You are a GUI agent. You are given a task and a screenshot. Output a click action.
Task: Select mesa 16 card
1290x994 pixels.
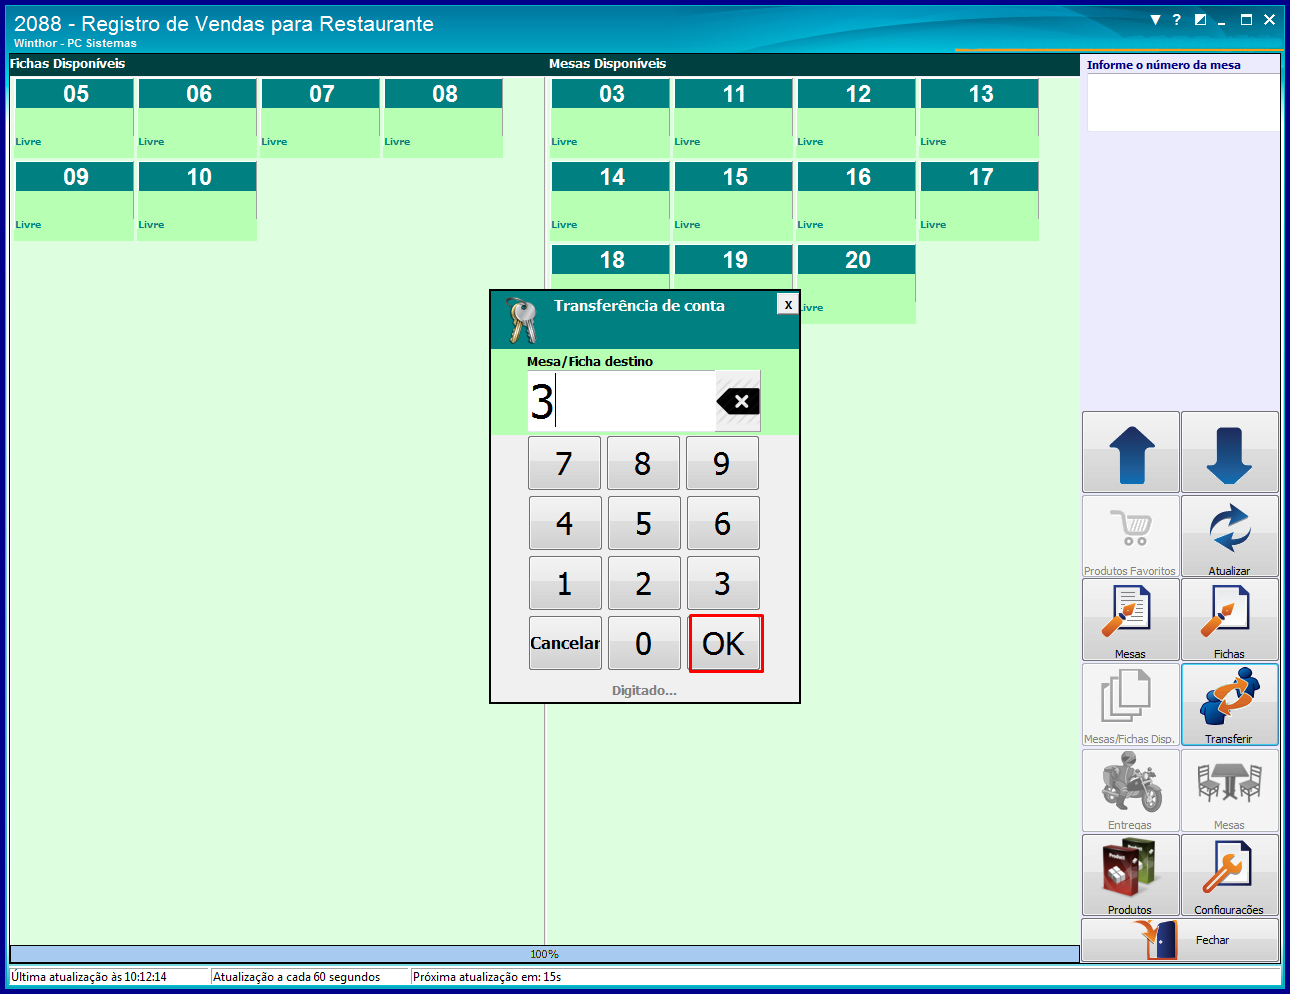point(856,201)
